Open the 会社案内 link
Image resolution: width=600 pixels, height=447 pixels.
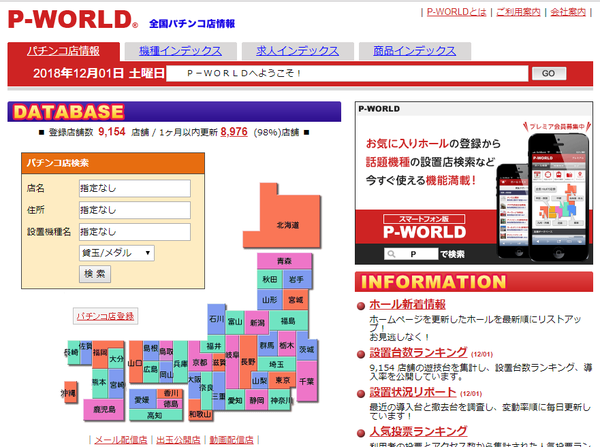pyautogui.click(x=568, y=12)
